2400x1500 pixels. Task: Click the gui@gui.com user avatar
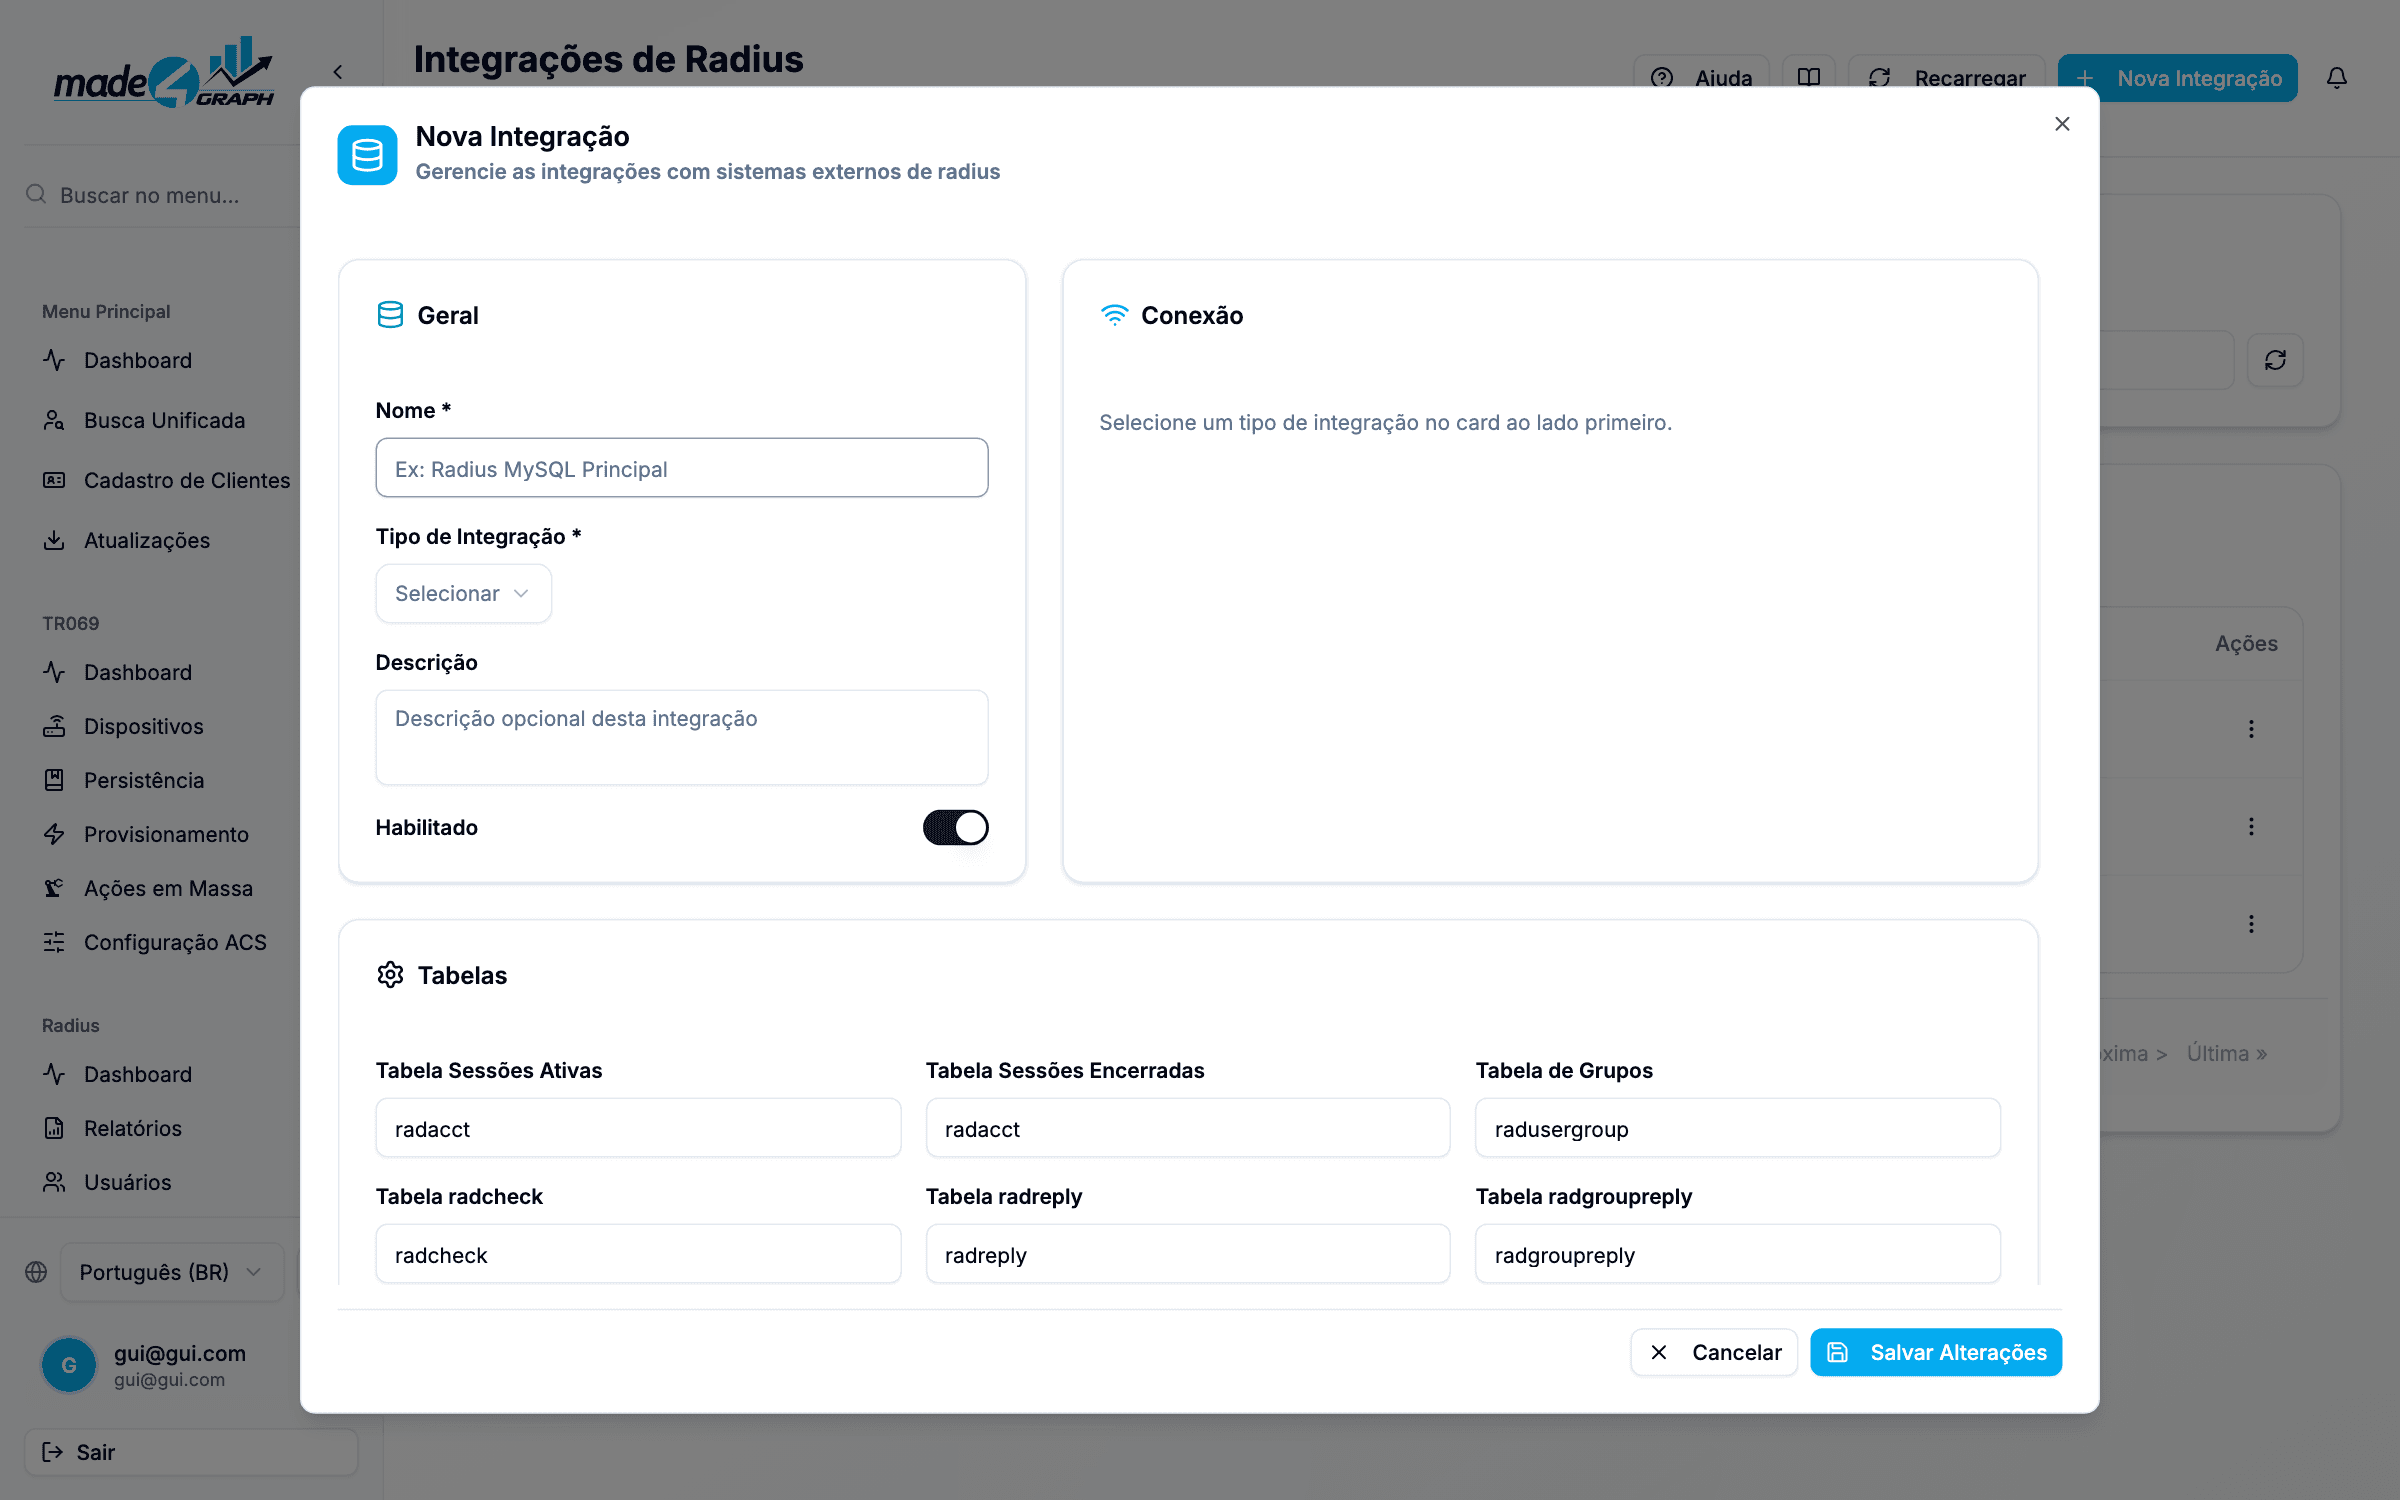pos(69,1365)
